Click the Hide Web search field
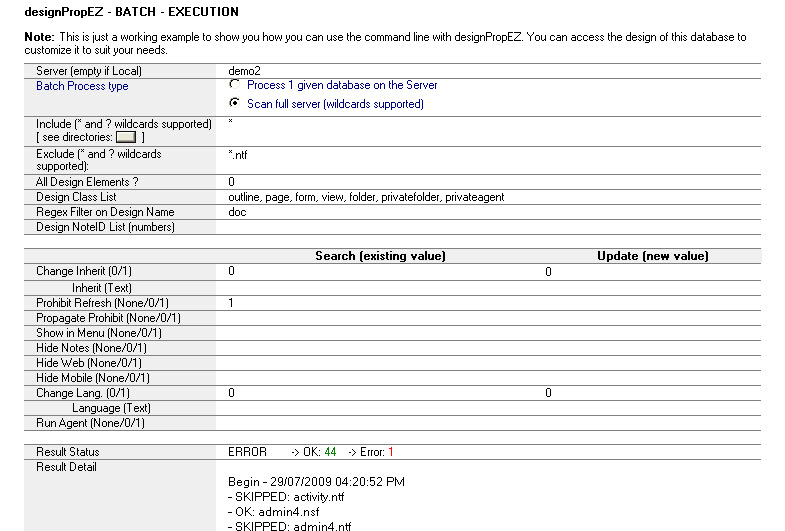Image resolution: width=785 pixels, height=531 pixels. [380, 362]
